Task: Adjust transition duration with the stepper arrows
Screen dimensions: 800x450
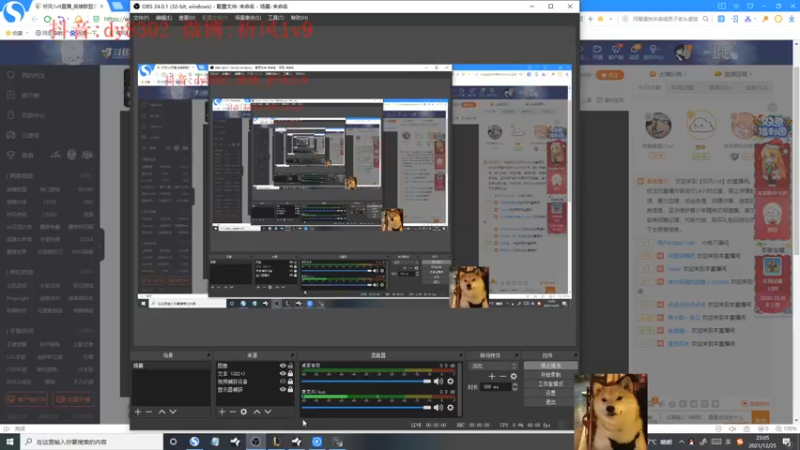Action: point(514,387)
